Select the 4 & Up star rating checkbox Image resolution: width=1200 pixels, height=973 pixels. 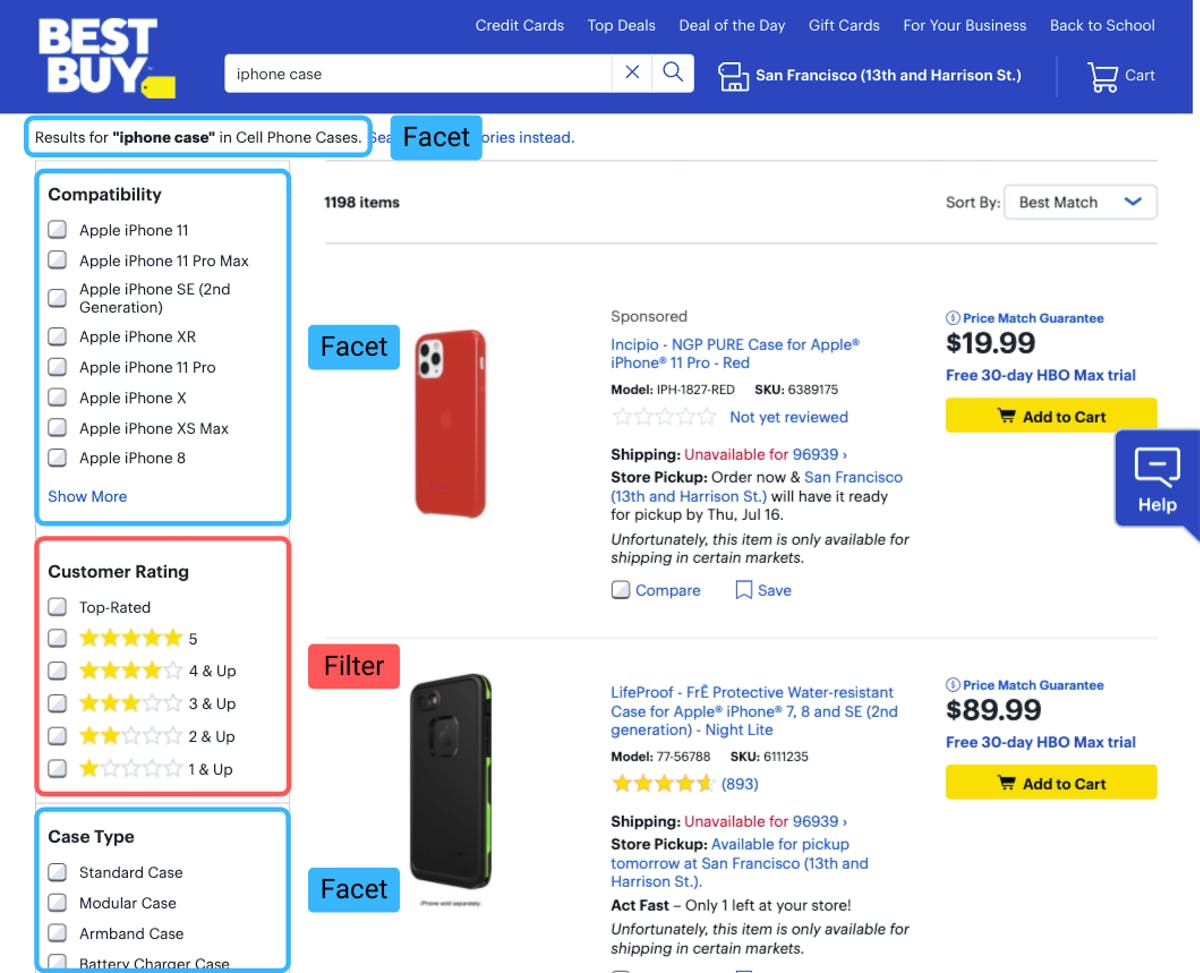click(x=58, y=670)
